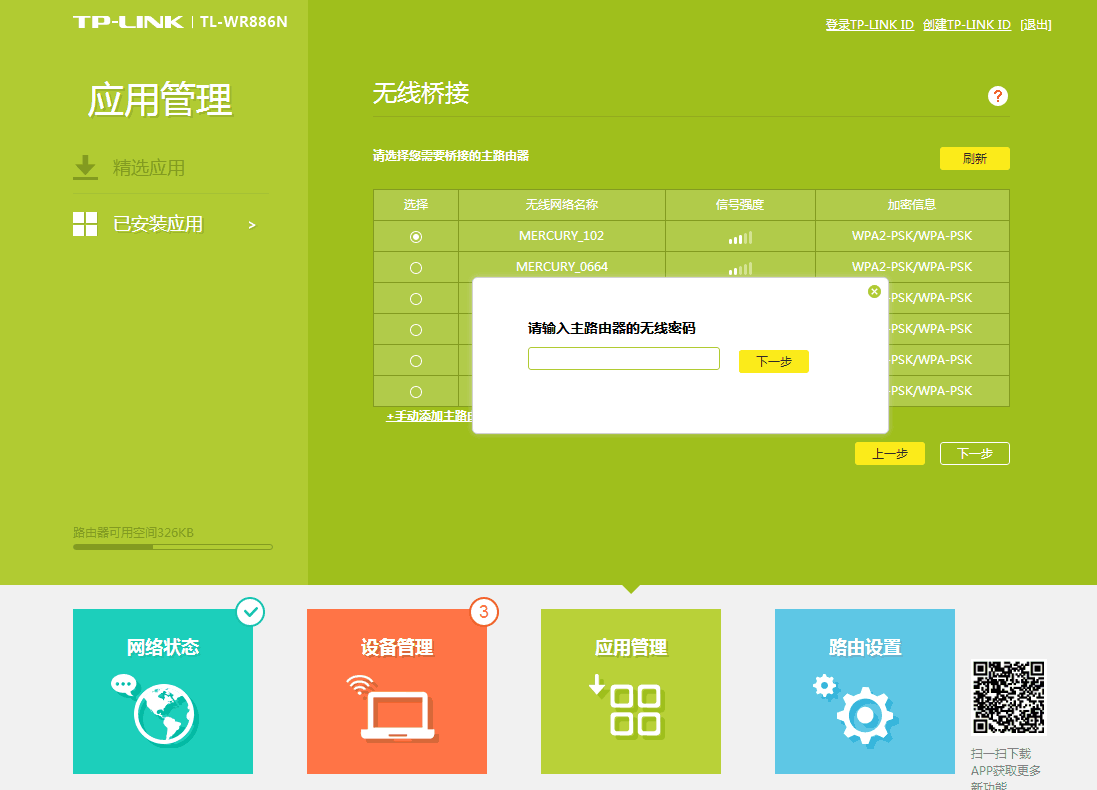Click the checkmark badge on 网络状态

point(250,612)
